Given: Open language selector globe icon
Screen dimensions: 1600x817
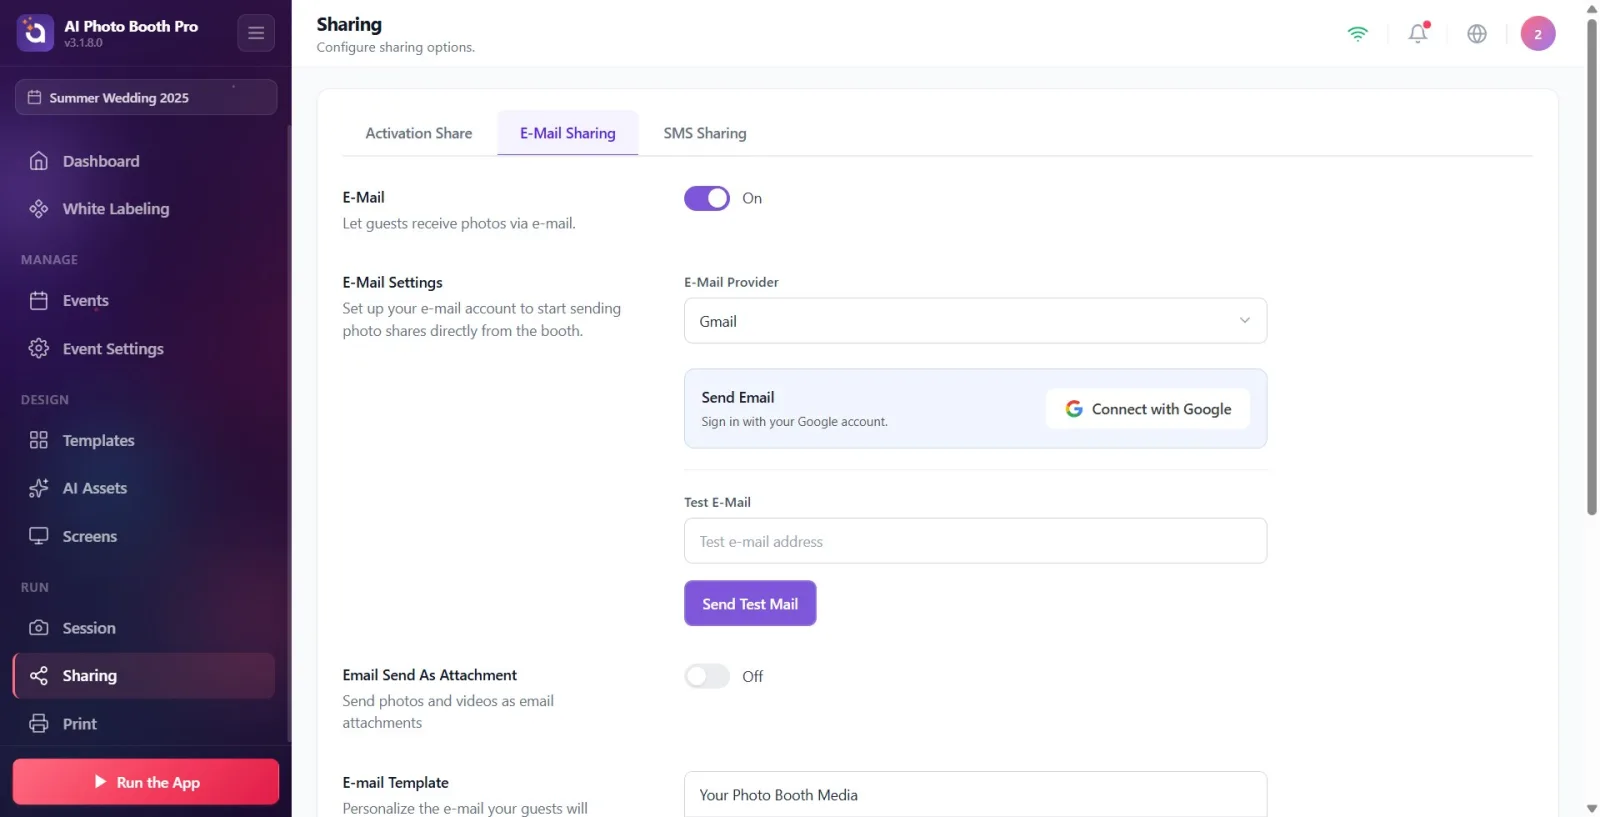Looking at the screenshot, I should coord(1477,33).
